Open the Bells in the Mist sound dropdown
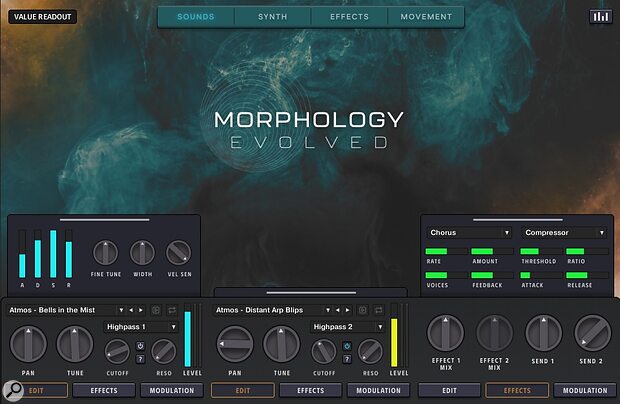The width and height of the screenshot is (620, 404). (x=66, y=310)
